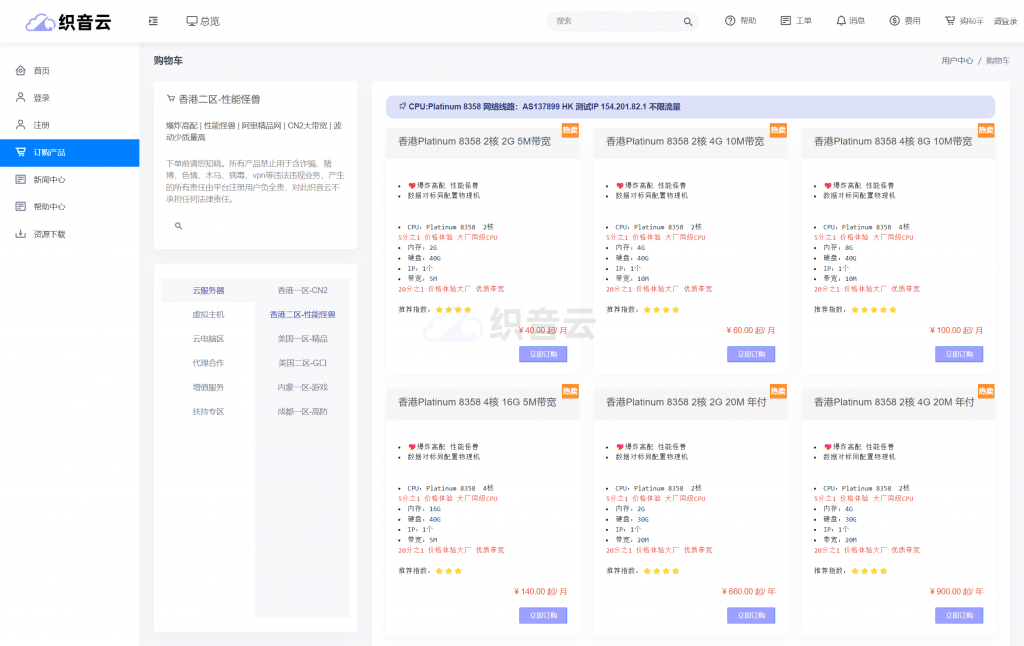
Task: Click the 消息 bell notification icon
Action: [x=841, y=21]
